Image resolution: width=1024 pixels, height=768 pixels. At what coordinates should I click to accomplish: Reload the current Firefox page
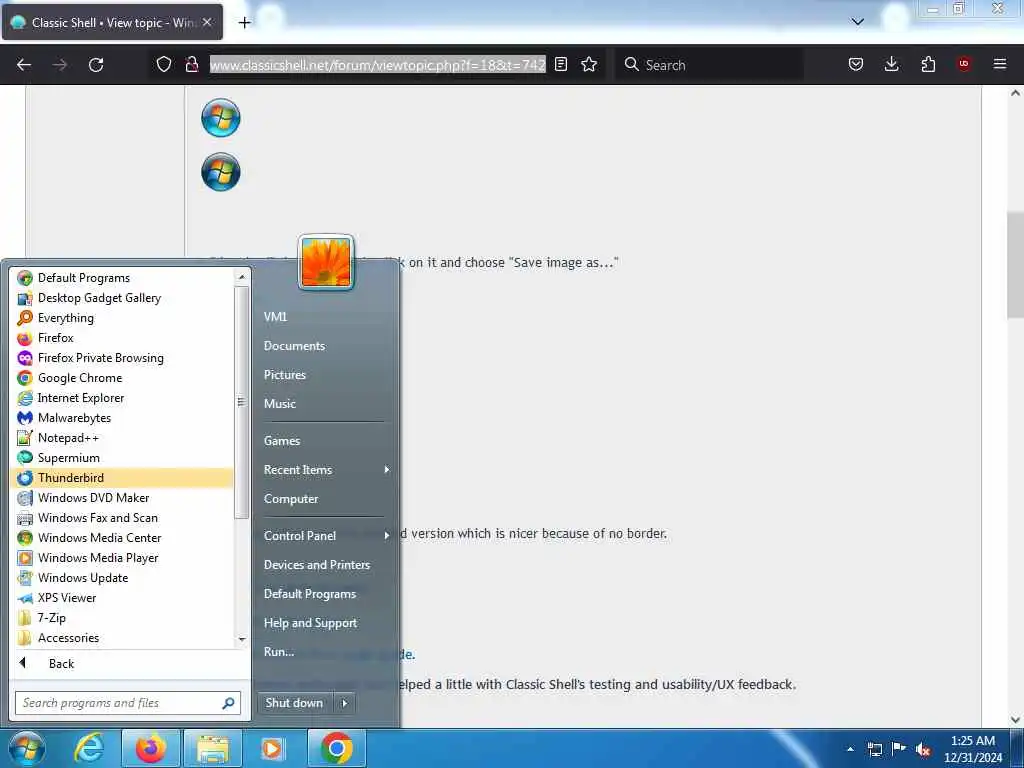coord(96,65)
